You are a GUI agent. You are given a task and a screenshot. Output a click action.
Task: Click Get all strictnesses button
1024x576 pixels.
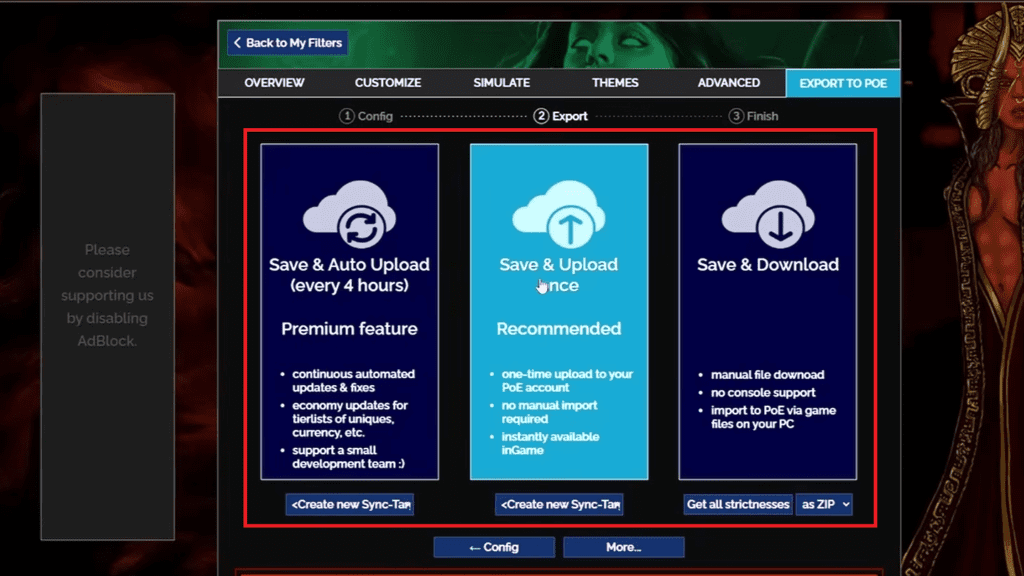tap(738, 504)
